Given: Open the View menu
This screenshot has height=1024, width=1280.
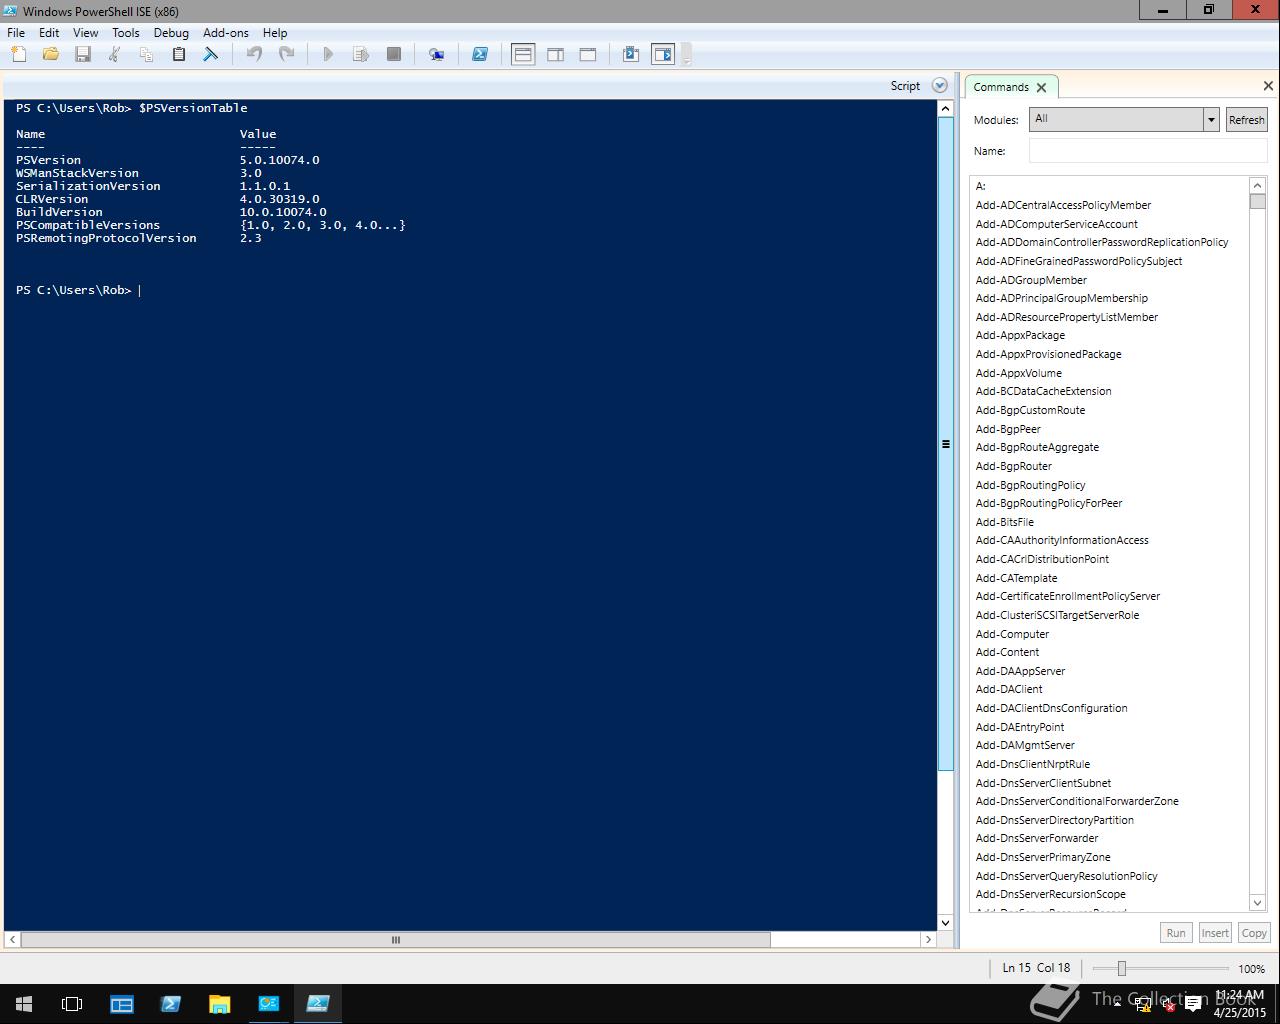Looking at the screenshot, I should click(86, 32).
